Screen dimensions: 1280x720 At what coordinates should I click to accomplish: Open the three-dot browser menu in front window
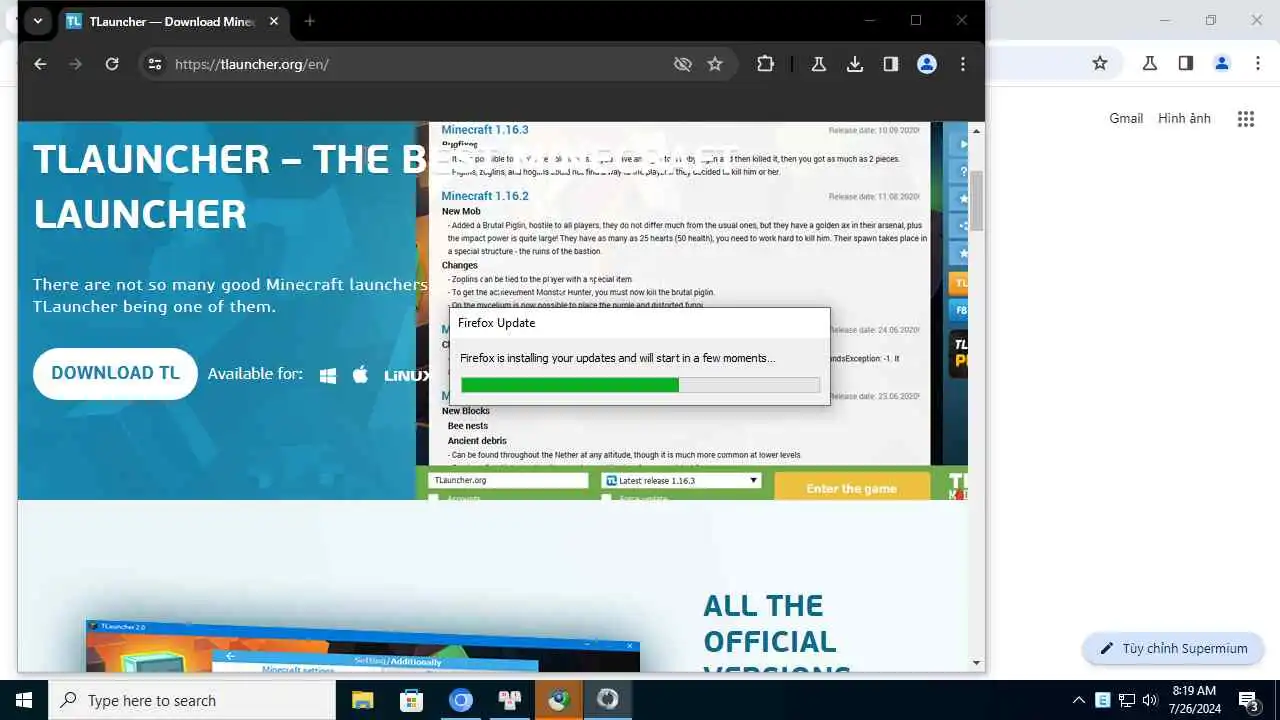963,64
